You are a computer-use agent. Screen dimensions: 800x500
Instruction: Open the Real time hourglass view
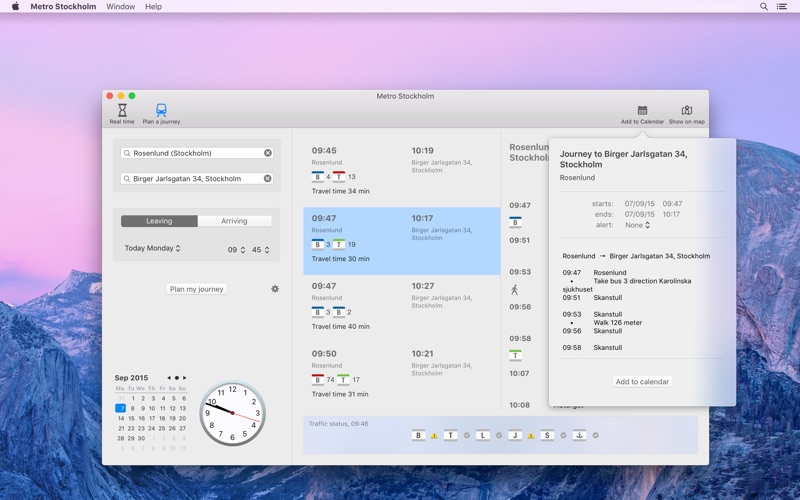(122, 114)
